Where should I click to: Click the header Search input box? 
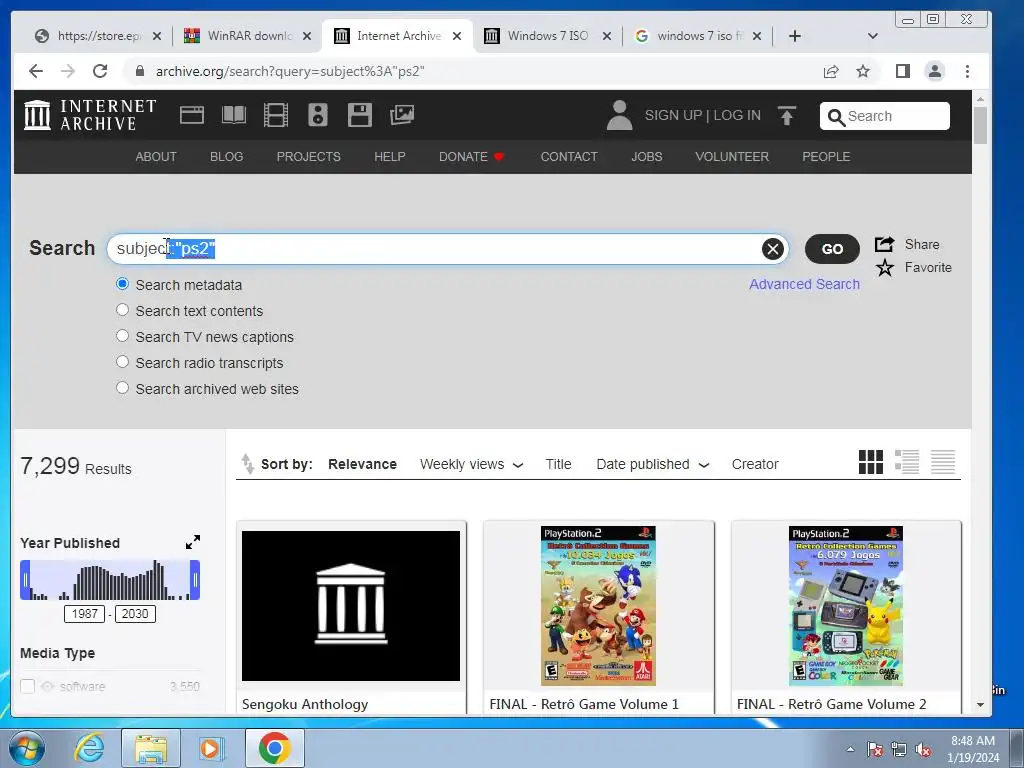(x=884, y=116)
